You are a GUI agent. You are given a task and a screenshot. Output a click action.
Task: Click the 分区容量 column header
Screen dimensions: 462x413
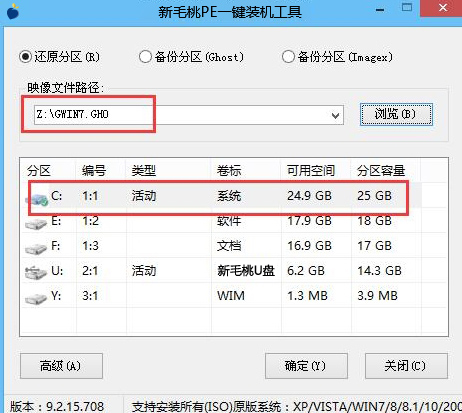(381, 171)
